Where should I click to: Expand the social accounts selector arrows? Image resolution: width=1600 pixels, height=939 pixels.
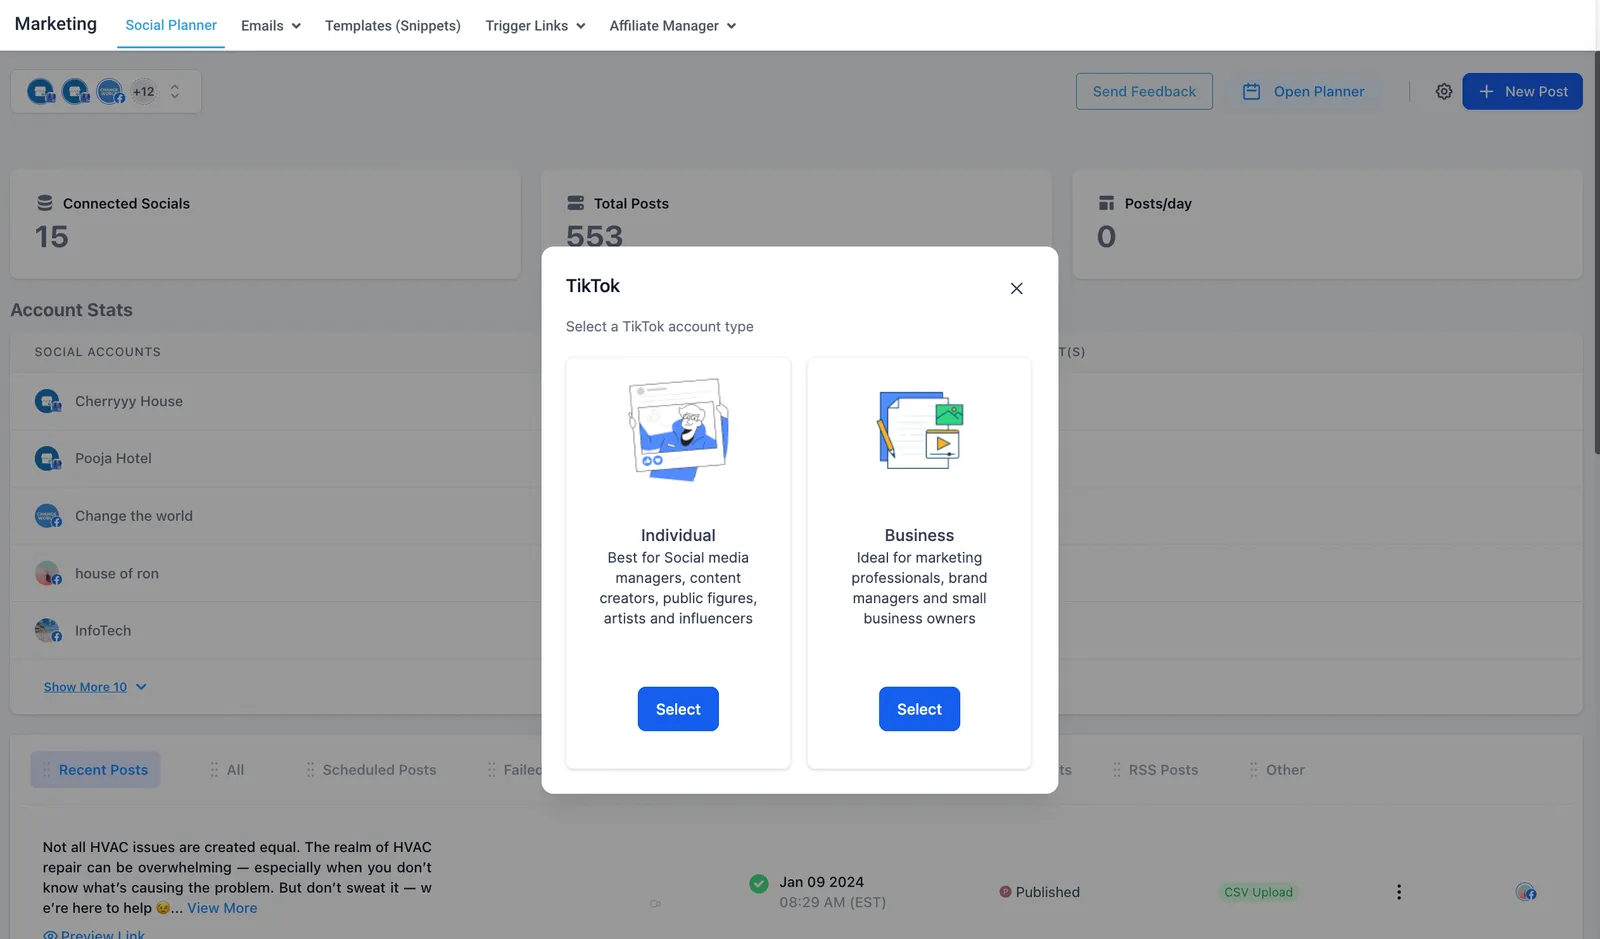[175, 91]
